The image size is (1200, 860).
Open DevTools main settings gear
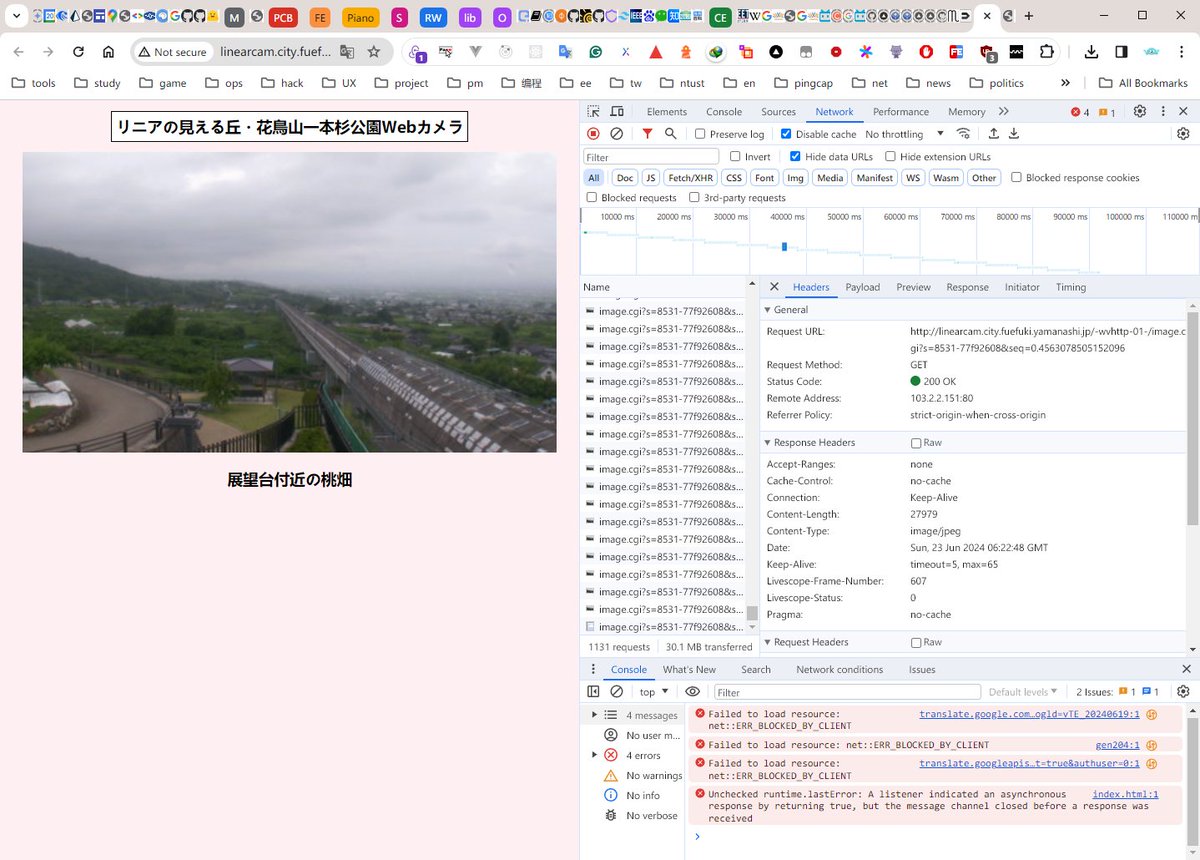pos(1139,112)
